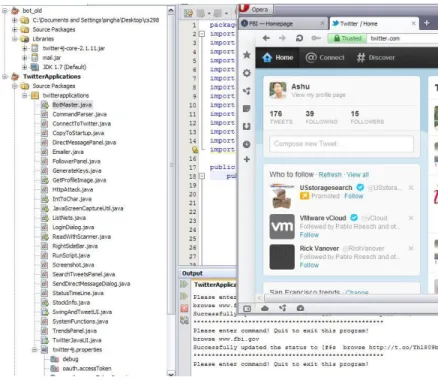The width and height of the screenshot is (438, 380).
Task: Collapse the bot_old project node
Action: [x=5, y=11]
